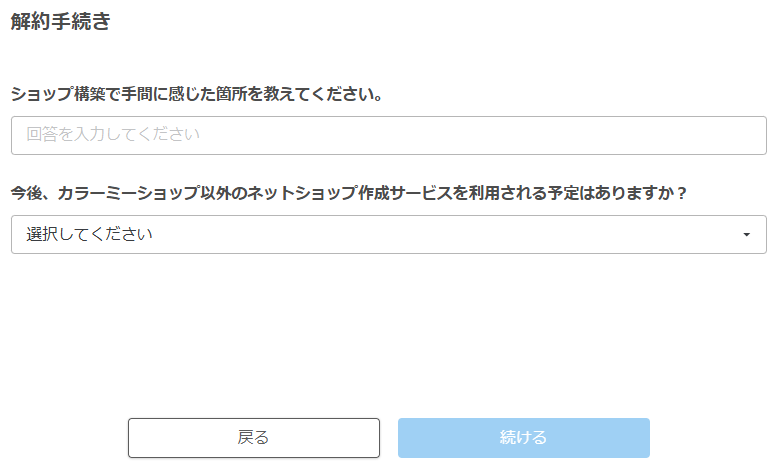Open the 選択してください dropdown

click(388, 235)
